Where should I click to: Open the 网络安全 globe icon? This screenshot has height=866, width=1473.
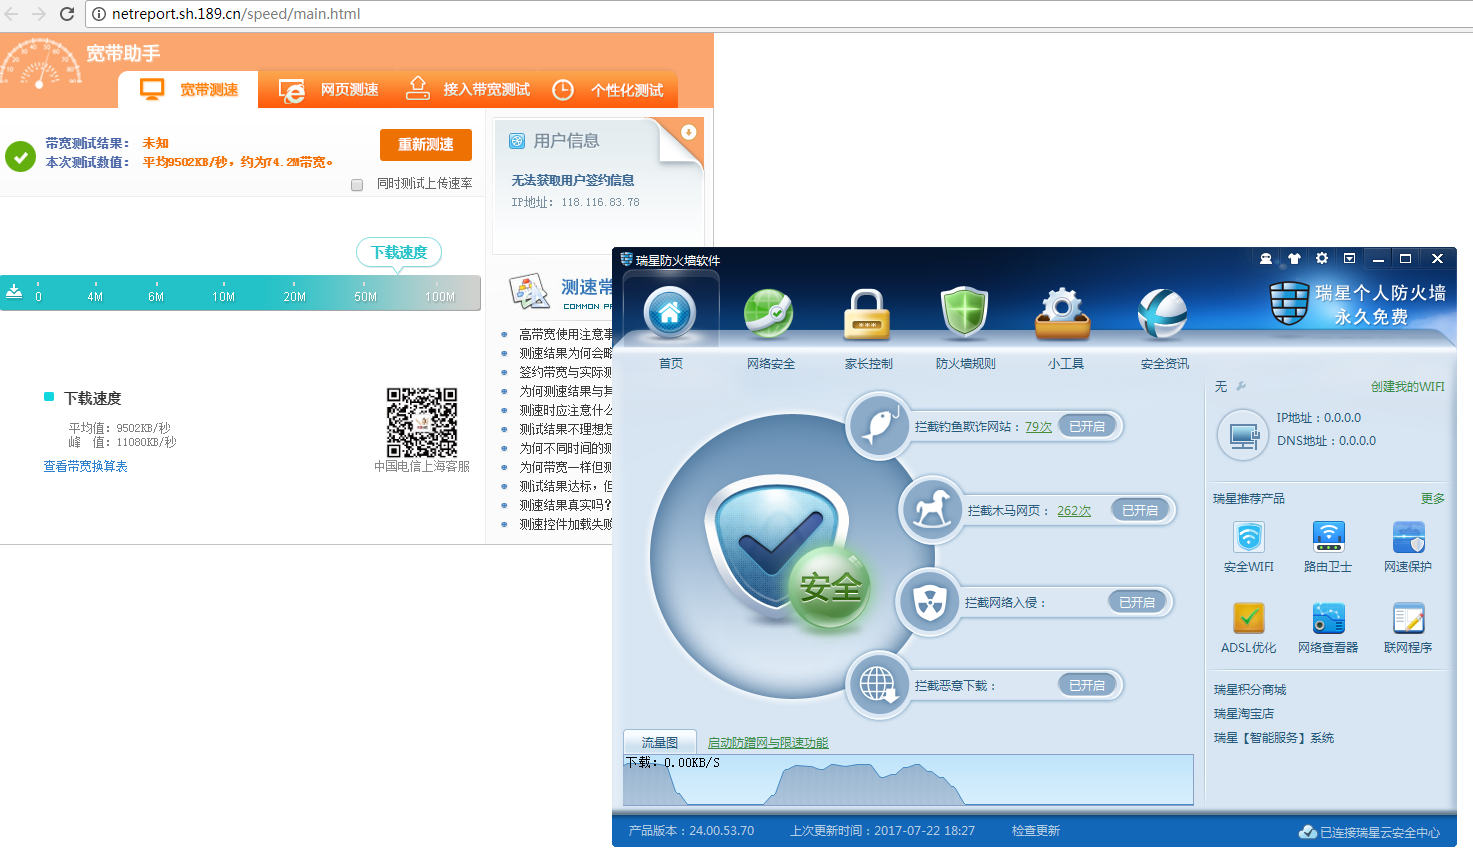tap(769, 314)
